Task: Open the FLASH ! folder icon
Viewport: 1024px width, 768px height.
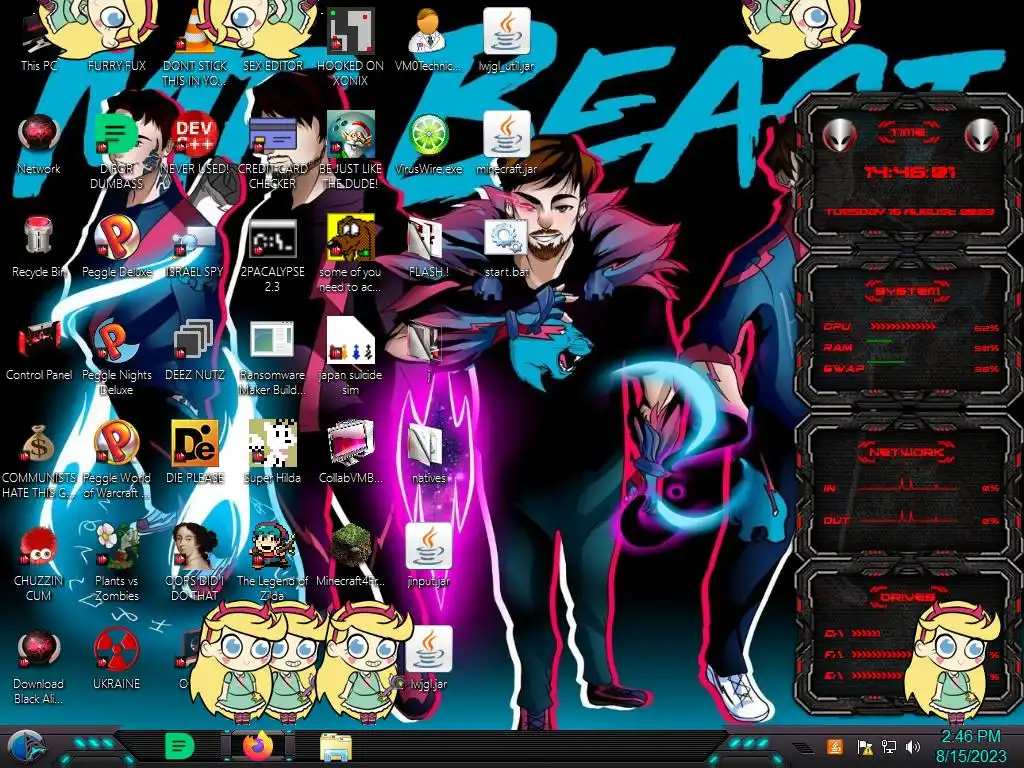Action: click(428, 247)
